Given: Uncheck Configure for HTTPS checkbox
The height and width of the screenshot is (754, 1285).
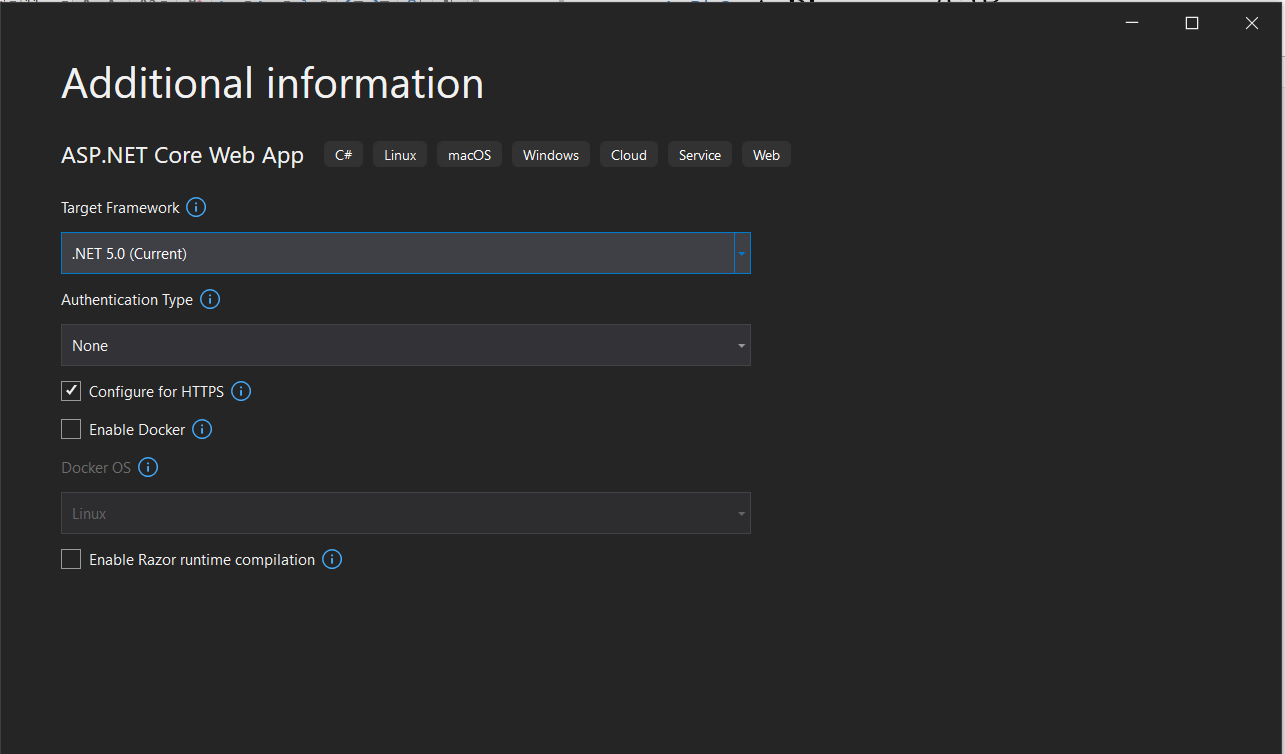Looking at the screenshot, I should click(71, 391).
